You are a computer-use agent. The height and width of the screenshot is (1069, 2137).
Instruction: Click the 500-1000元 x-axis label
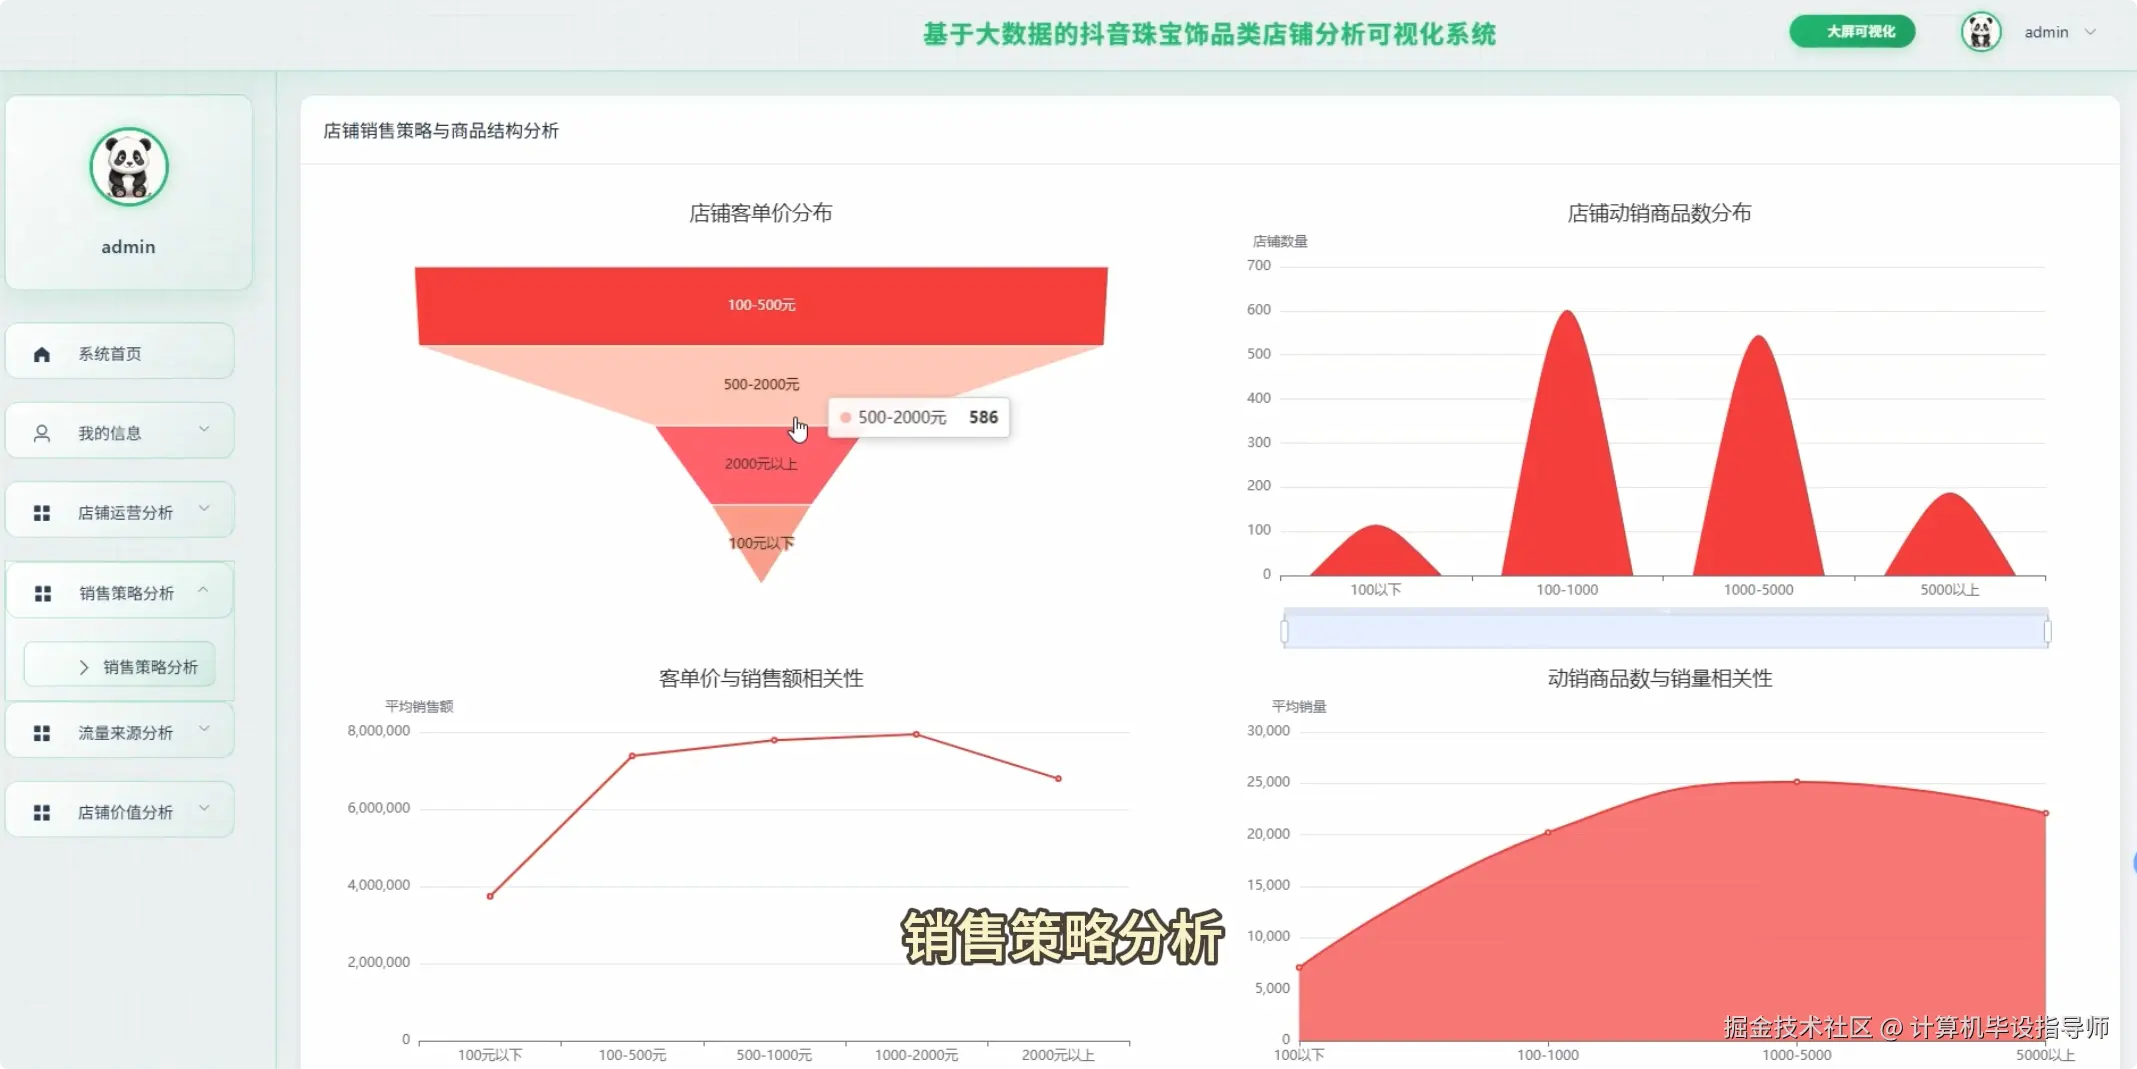[774, 1055]
